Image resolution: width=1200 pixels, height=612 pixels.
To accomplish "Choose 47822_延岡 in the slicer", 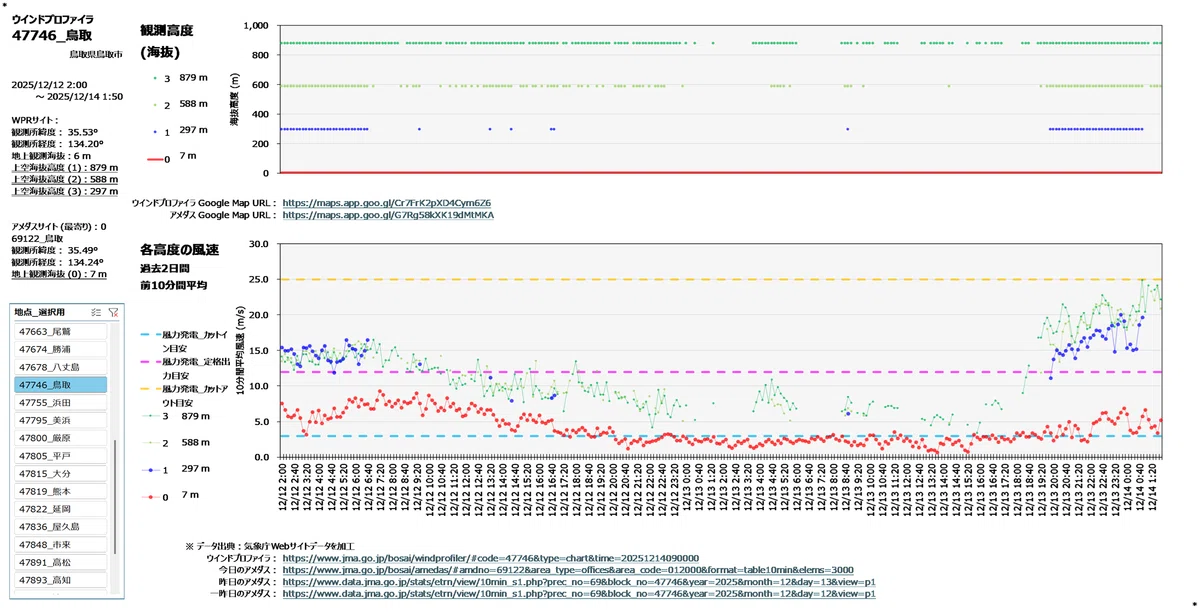I will [60, 509].
